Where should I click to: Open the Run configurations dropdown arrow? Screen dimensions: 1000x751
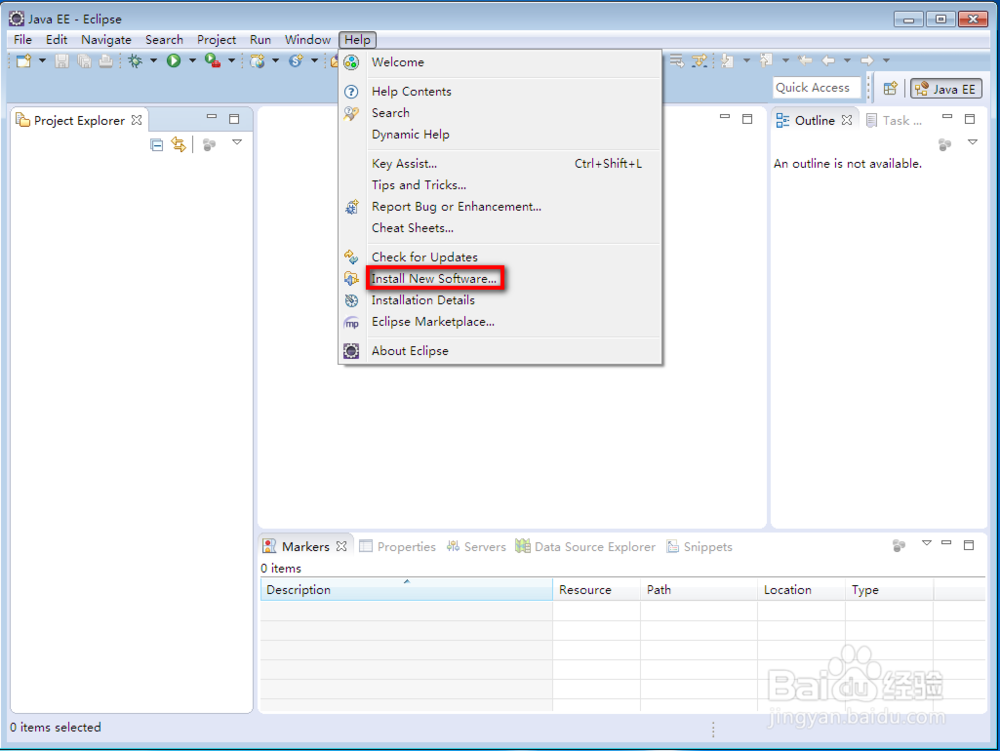point(192,61)
